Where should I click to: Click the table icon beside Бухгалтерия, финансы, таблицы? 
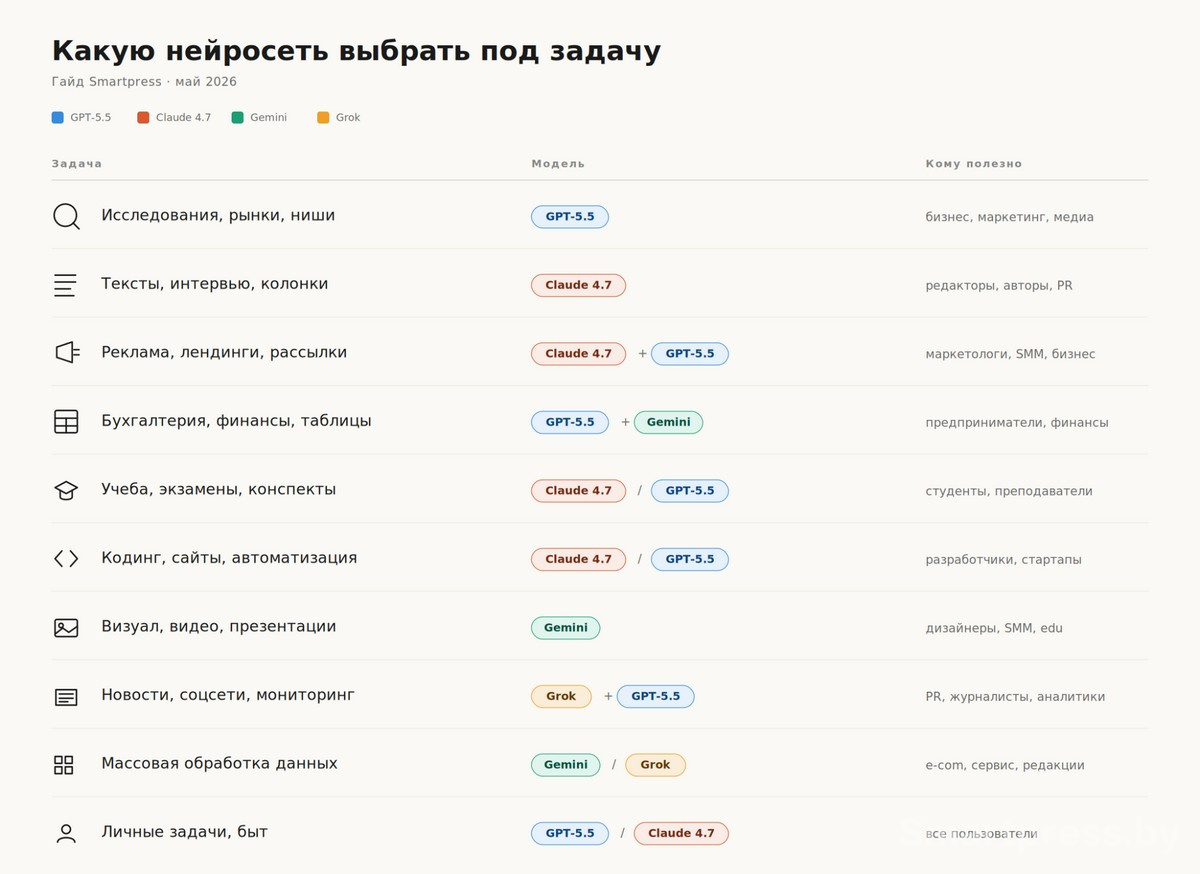66,422
